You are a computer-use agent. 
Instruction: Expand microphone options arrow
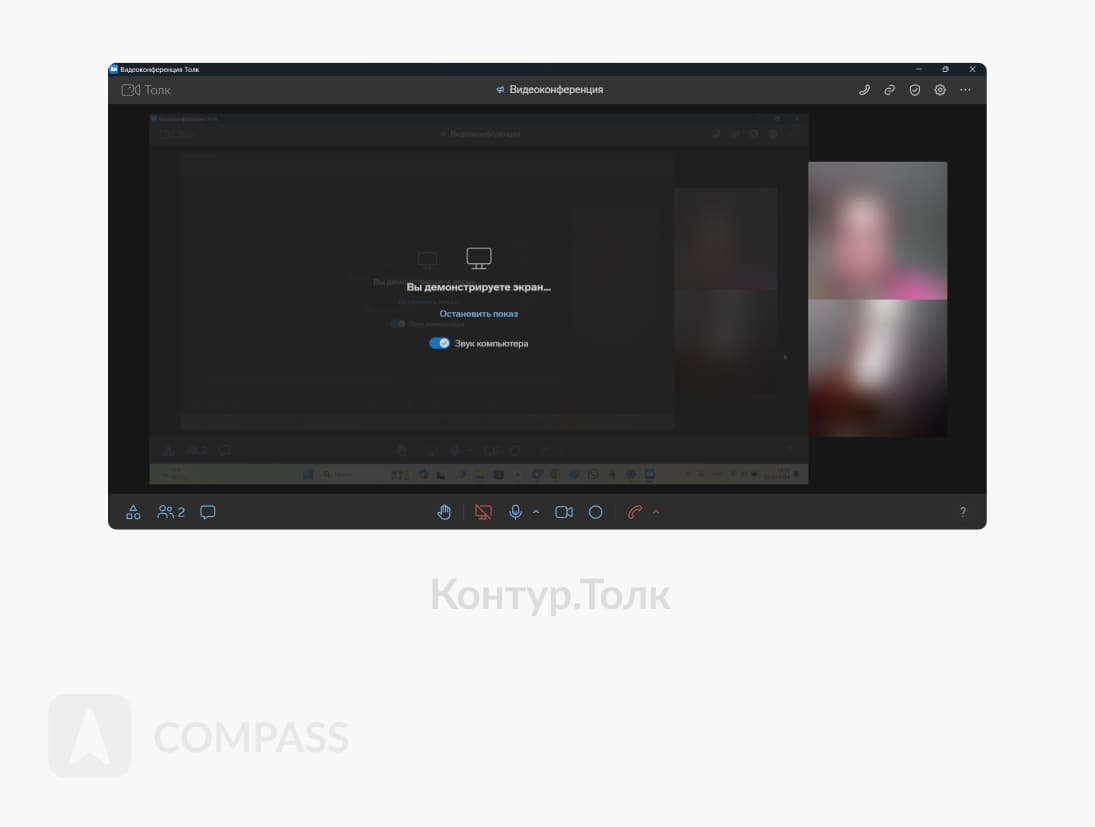(536, 512)
